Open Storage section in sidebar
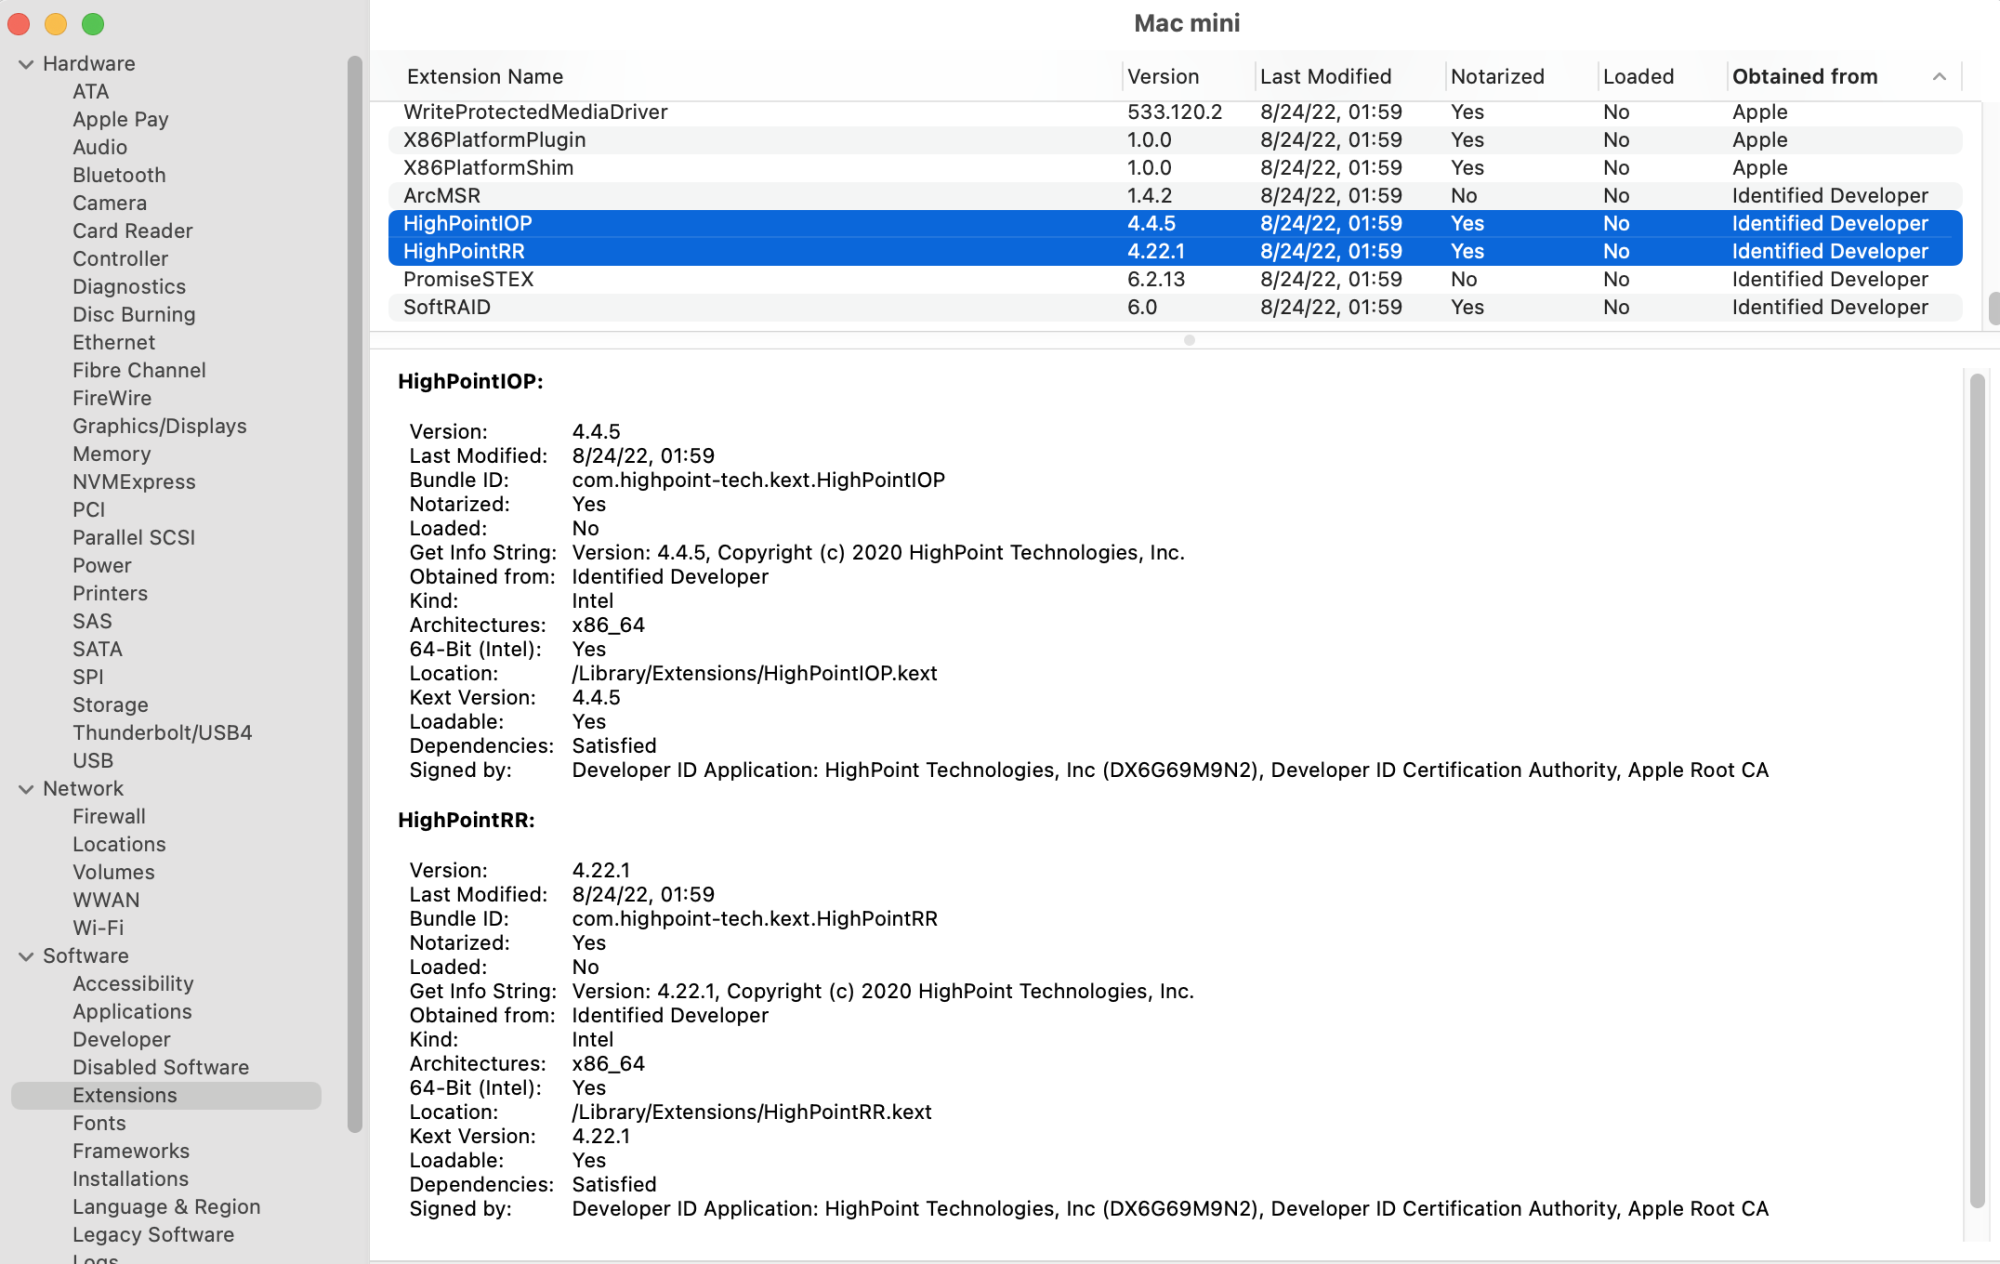The width and height of the screenshot is (2000, 1264). [110, 705]
